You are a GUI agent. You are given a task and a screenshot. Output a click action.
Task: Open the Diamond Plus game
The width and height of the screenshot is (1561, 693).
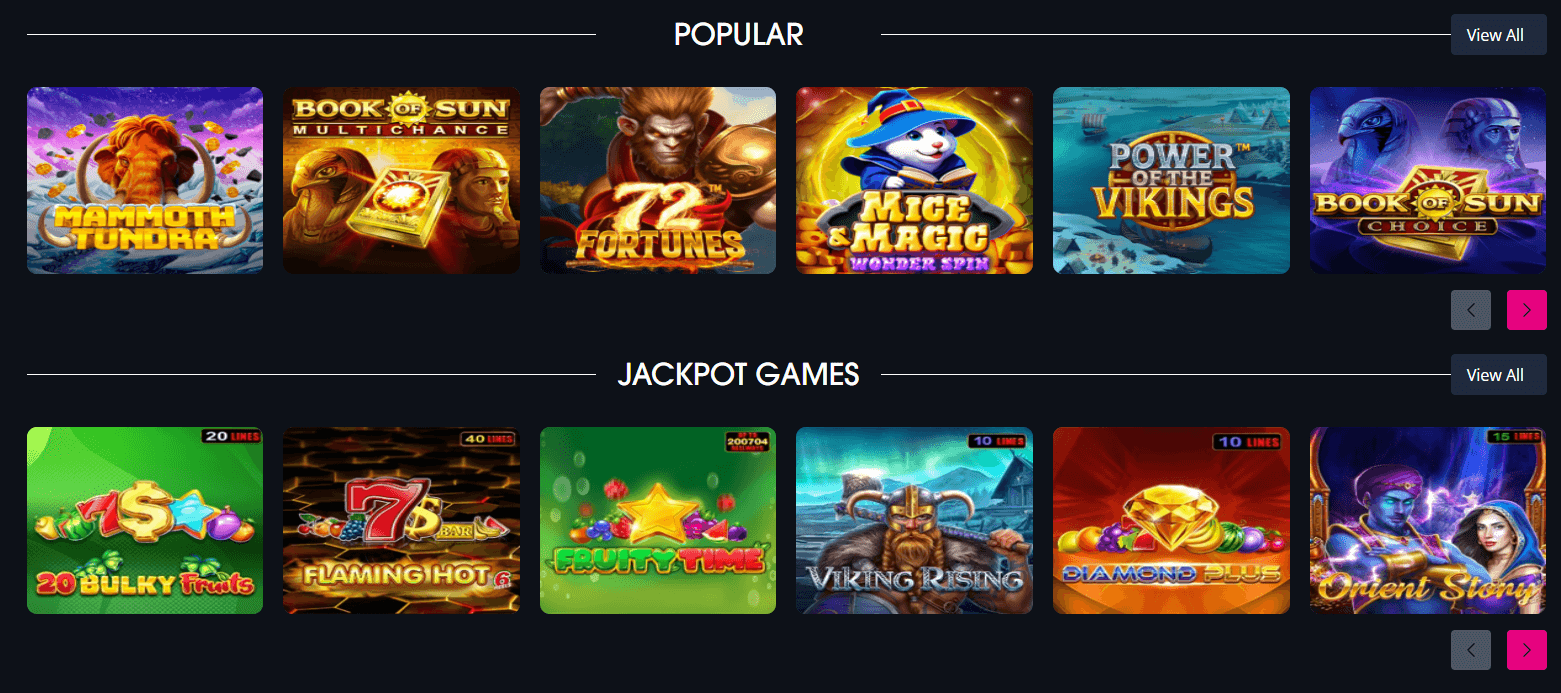1171,520
